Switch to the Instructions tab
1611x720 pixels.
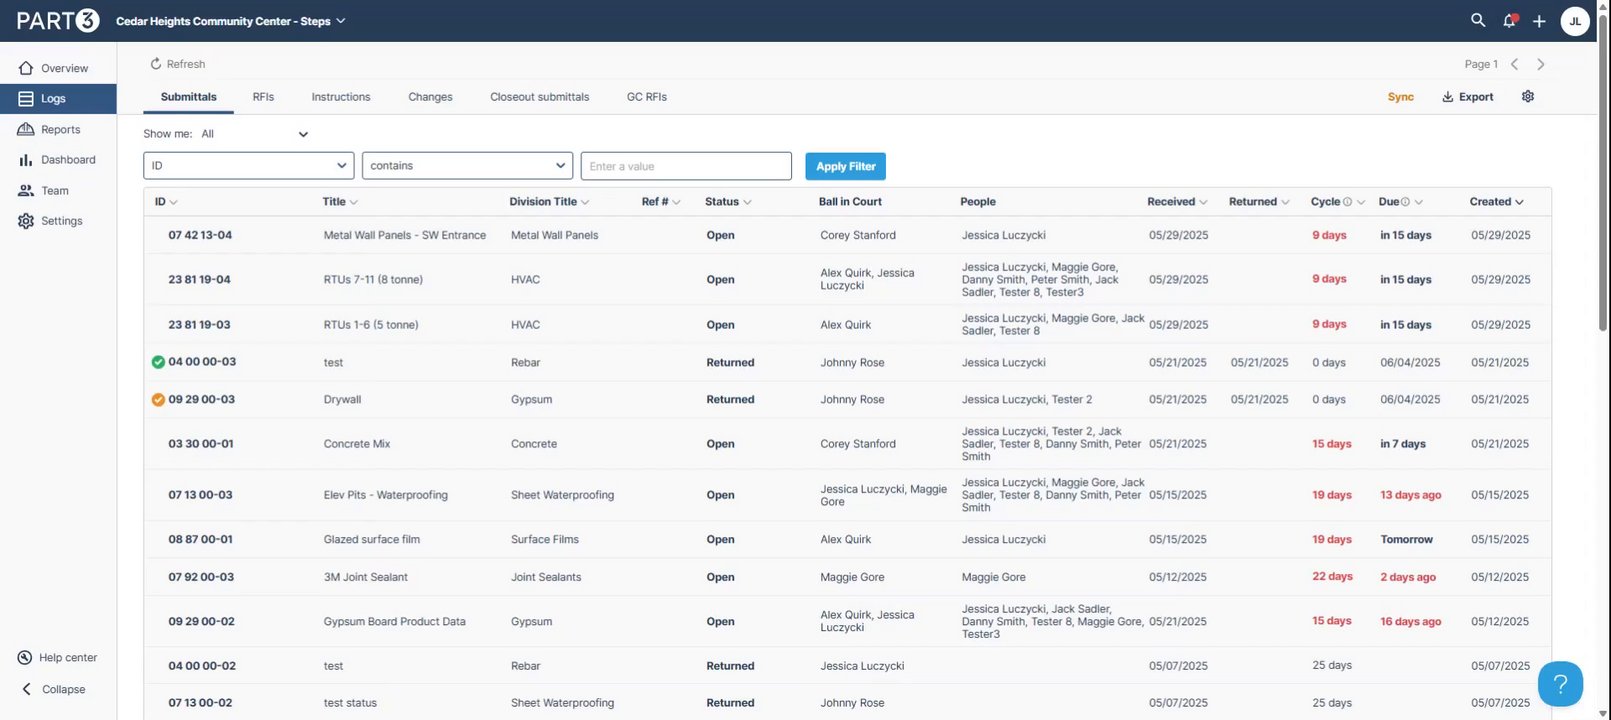point(341,97)
